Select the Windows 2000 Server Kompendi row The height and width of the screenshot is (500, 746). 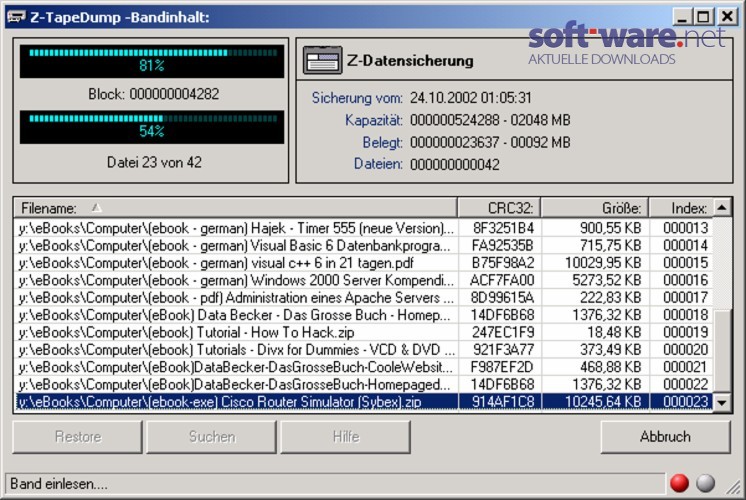point(363,280)
